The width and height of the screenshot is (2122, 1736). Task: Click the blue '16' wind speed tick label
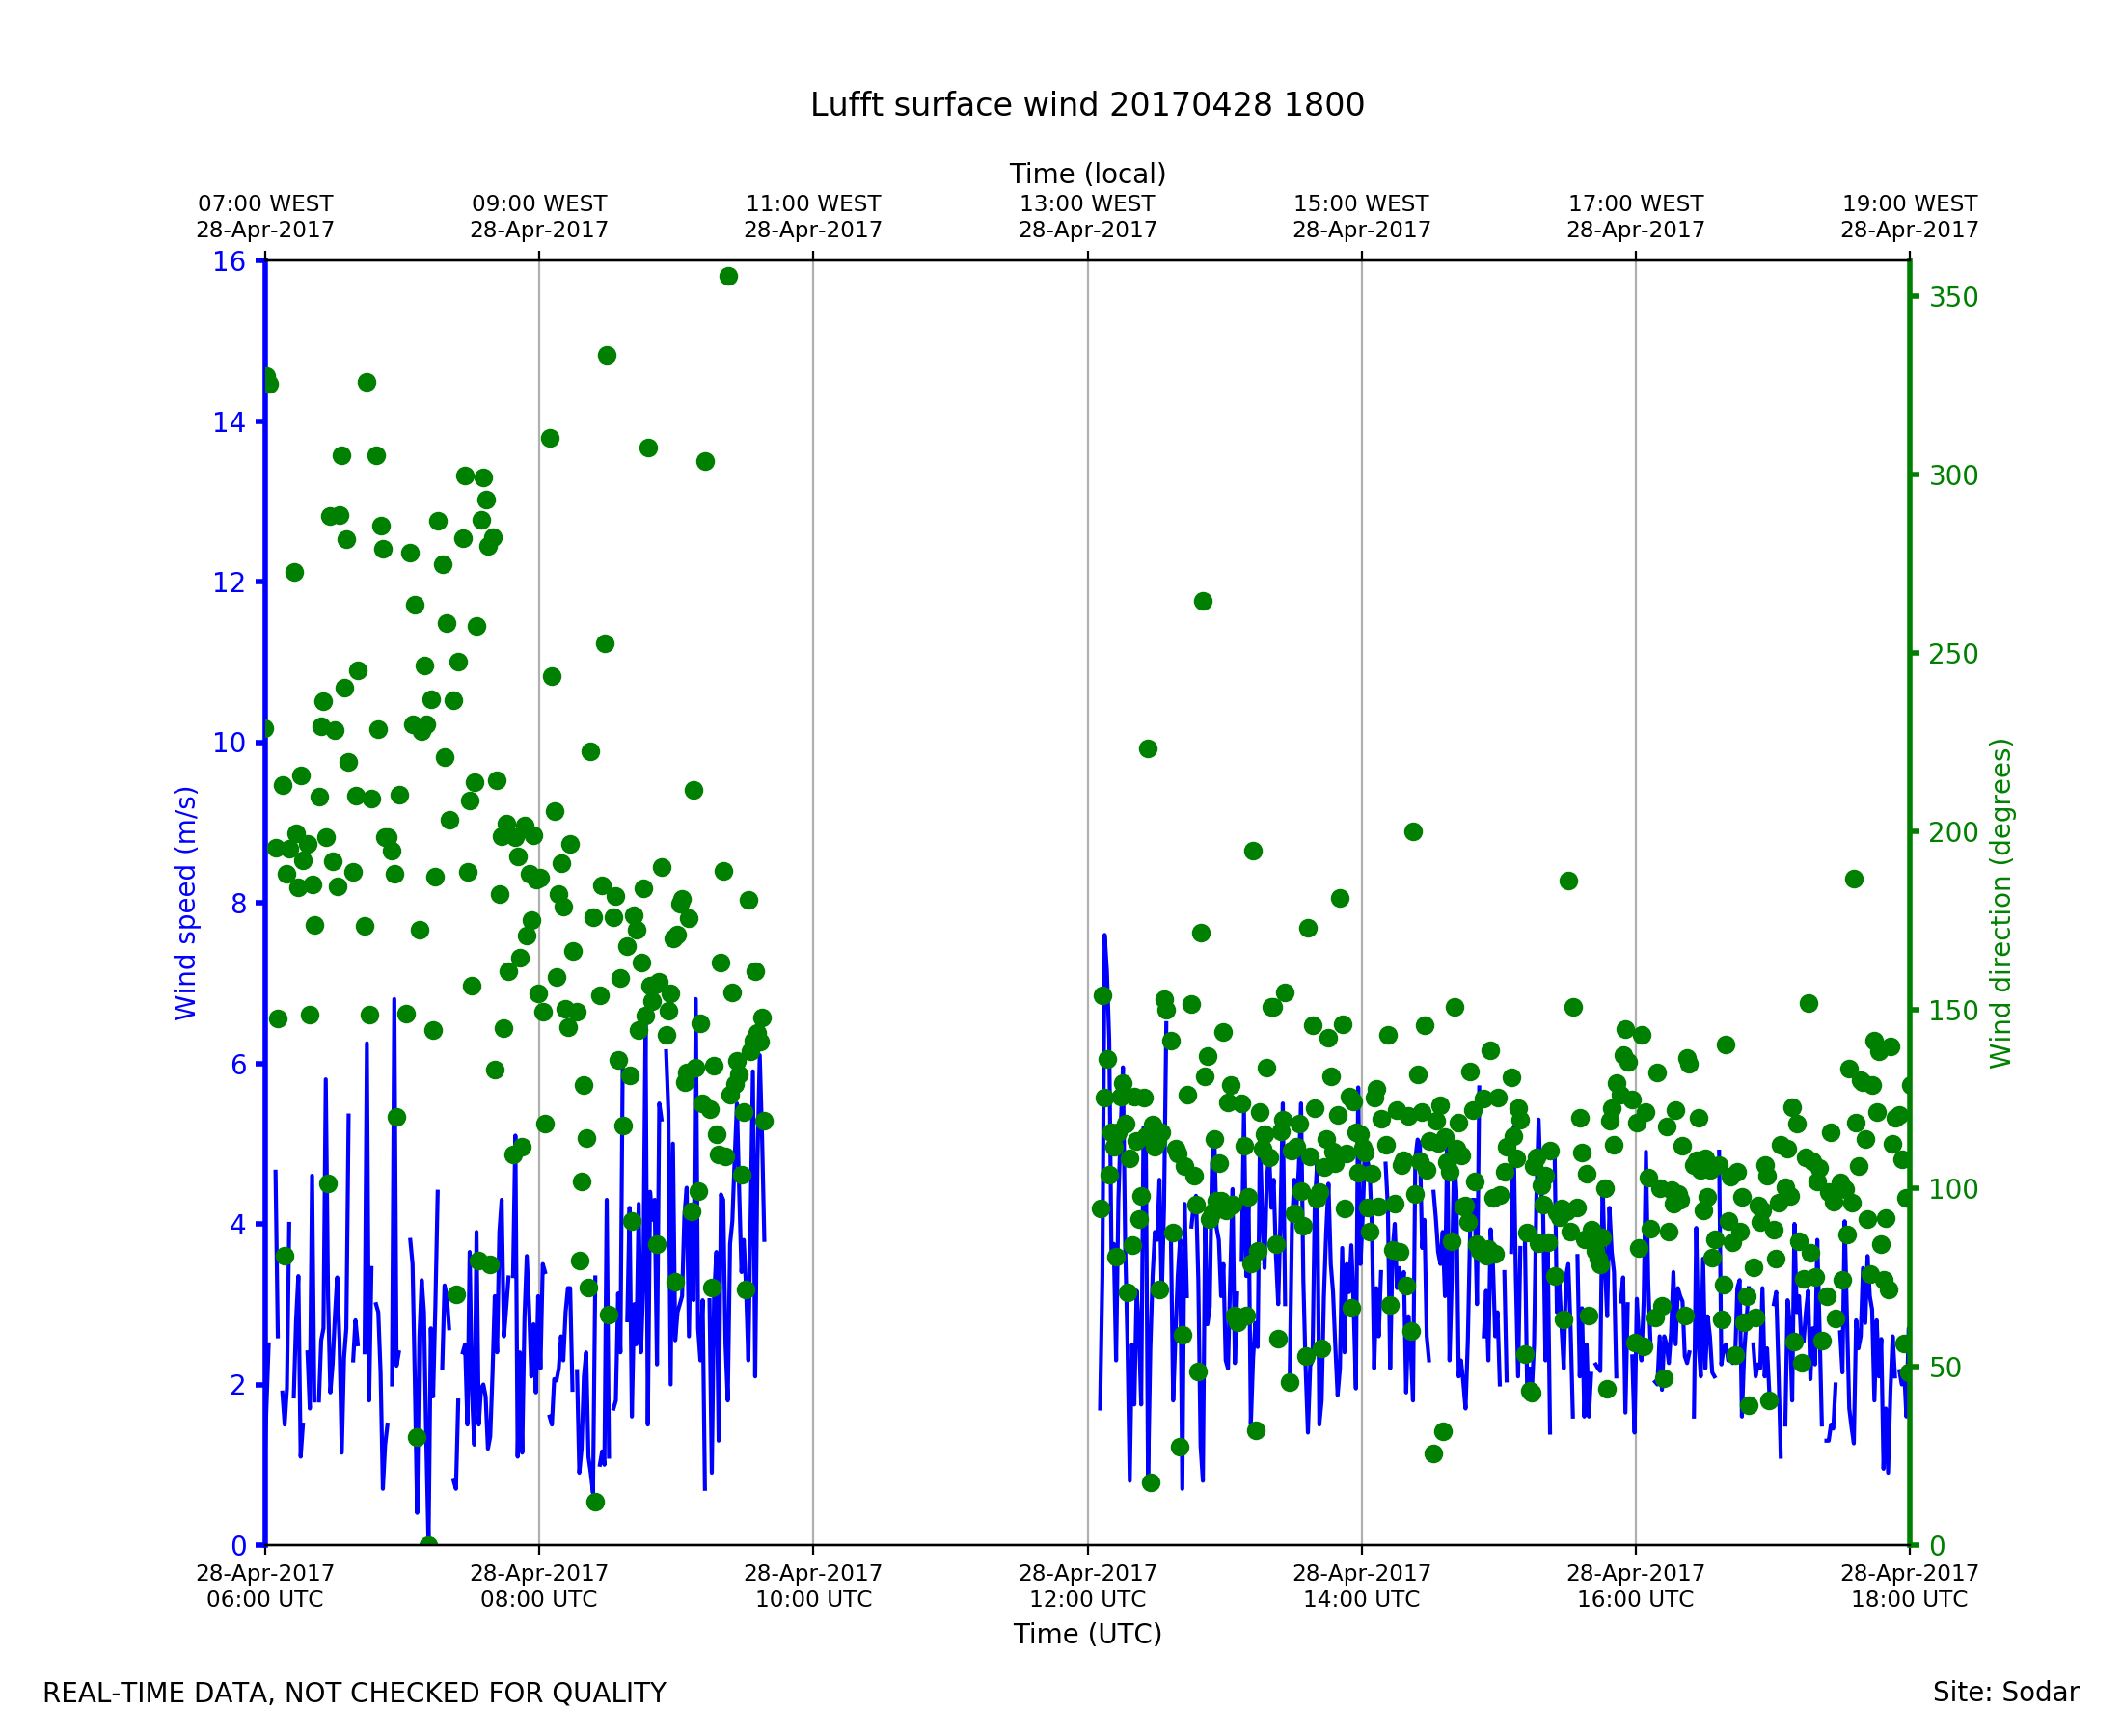pyautogui.click(x=229, y=262)
